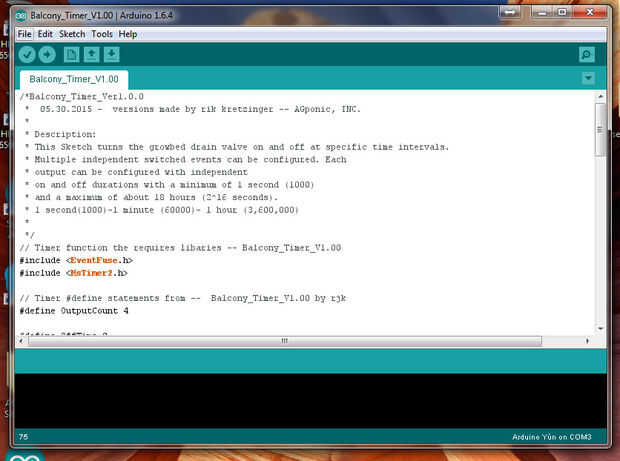Click the MsTimer2 library name

tap(91, 273)
